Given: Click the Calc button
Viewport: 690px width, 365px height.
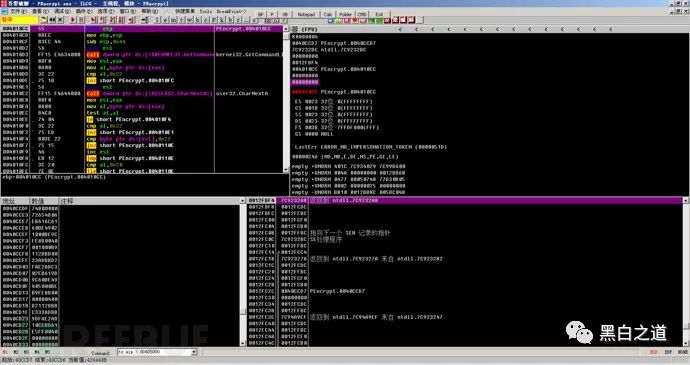Looking at the screenshot, I should (x=328, y=14).
